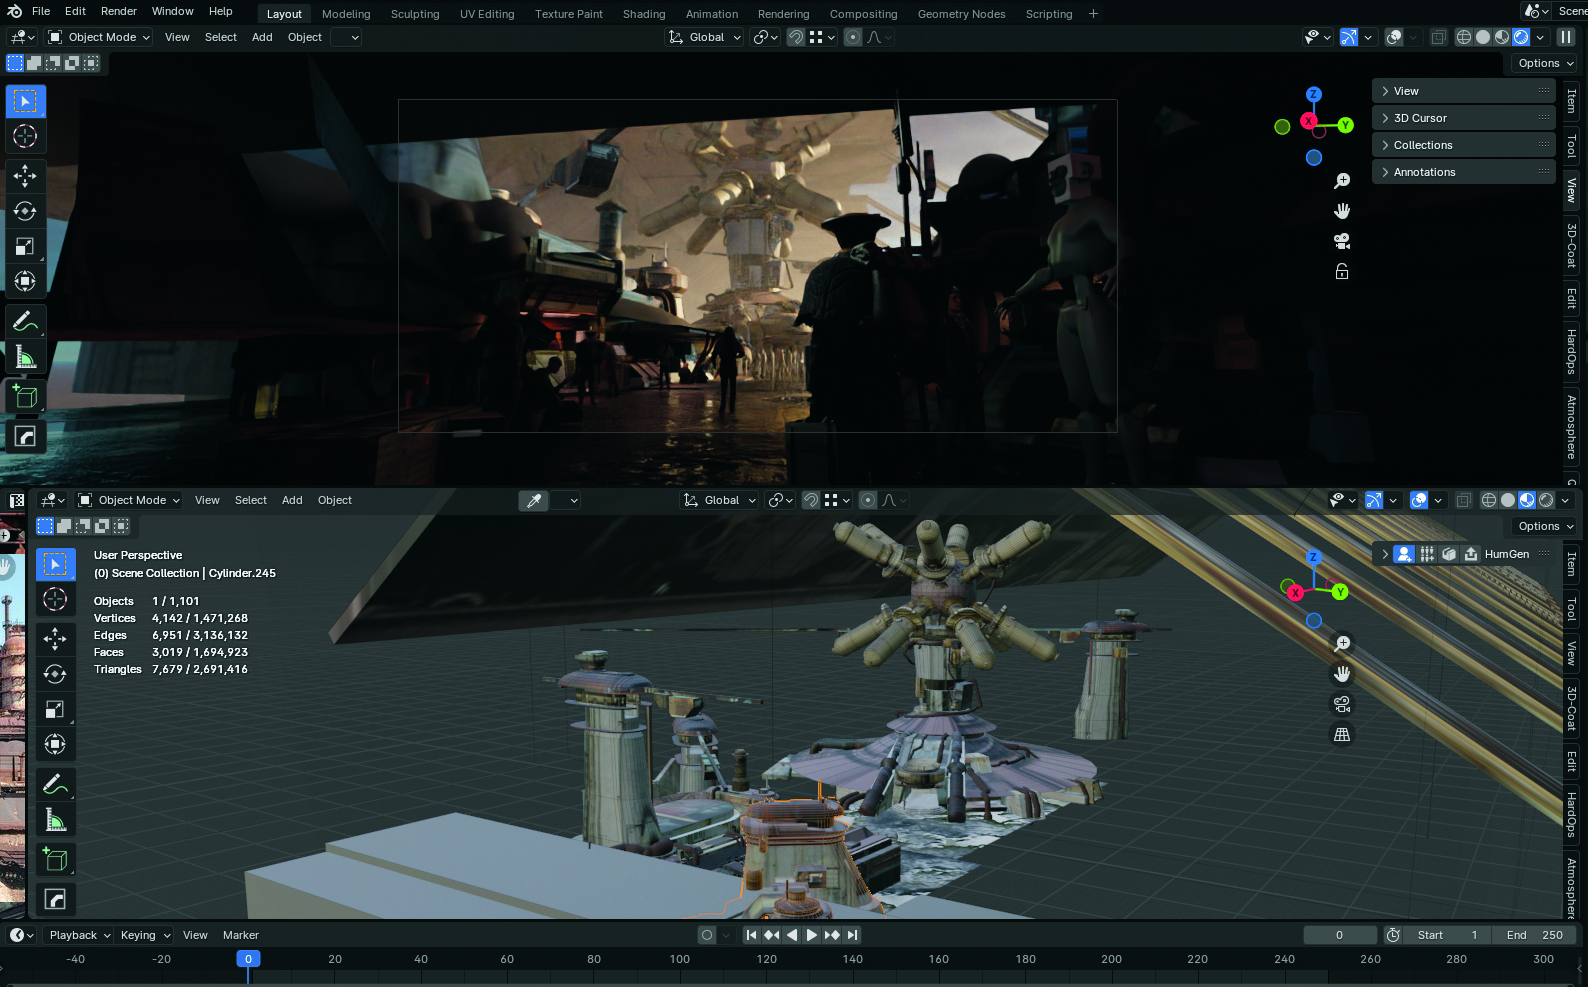Click the red X axis on upper viewport gizmo
This screenshot has width=1588, height=987.
(x=1308, y=121)
